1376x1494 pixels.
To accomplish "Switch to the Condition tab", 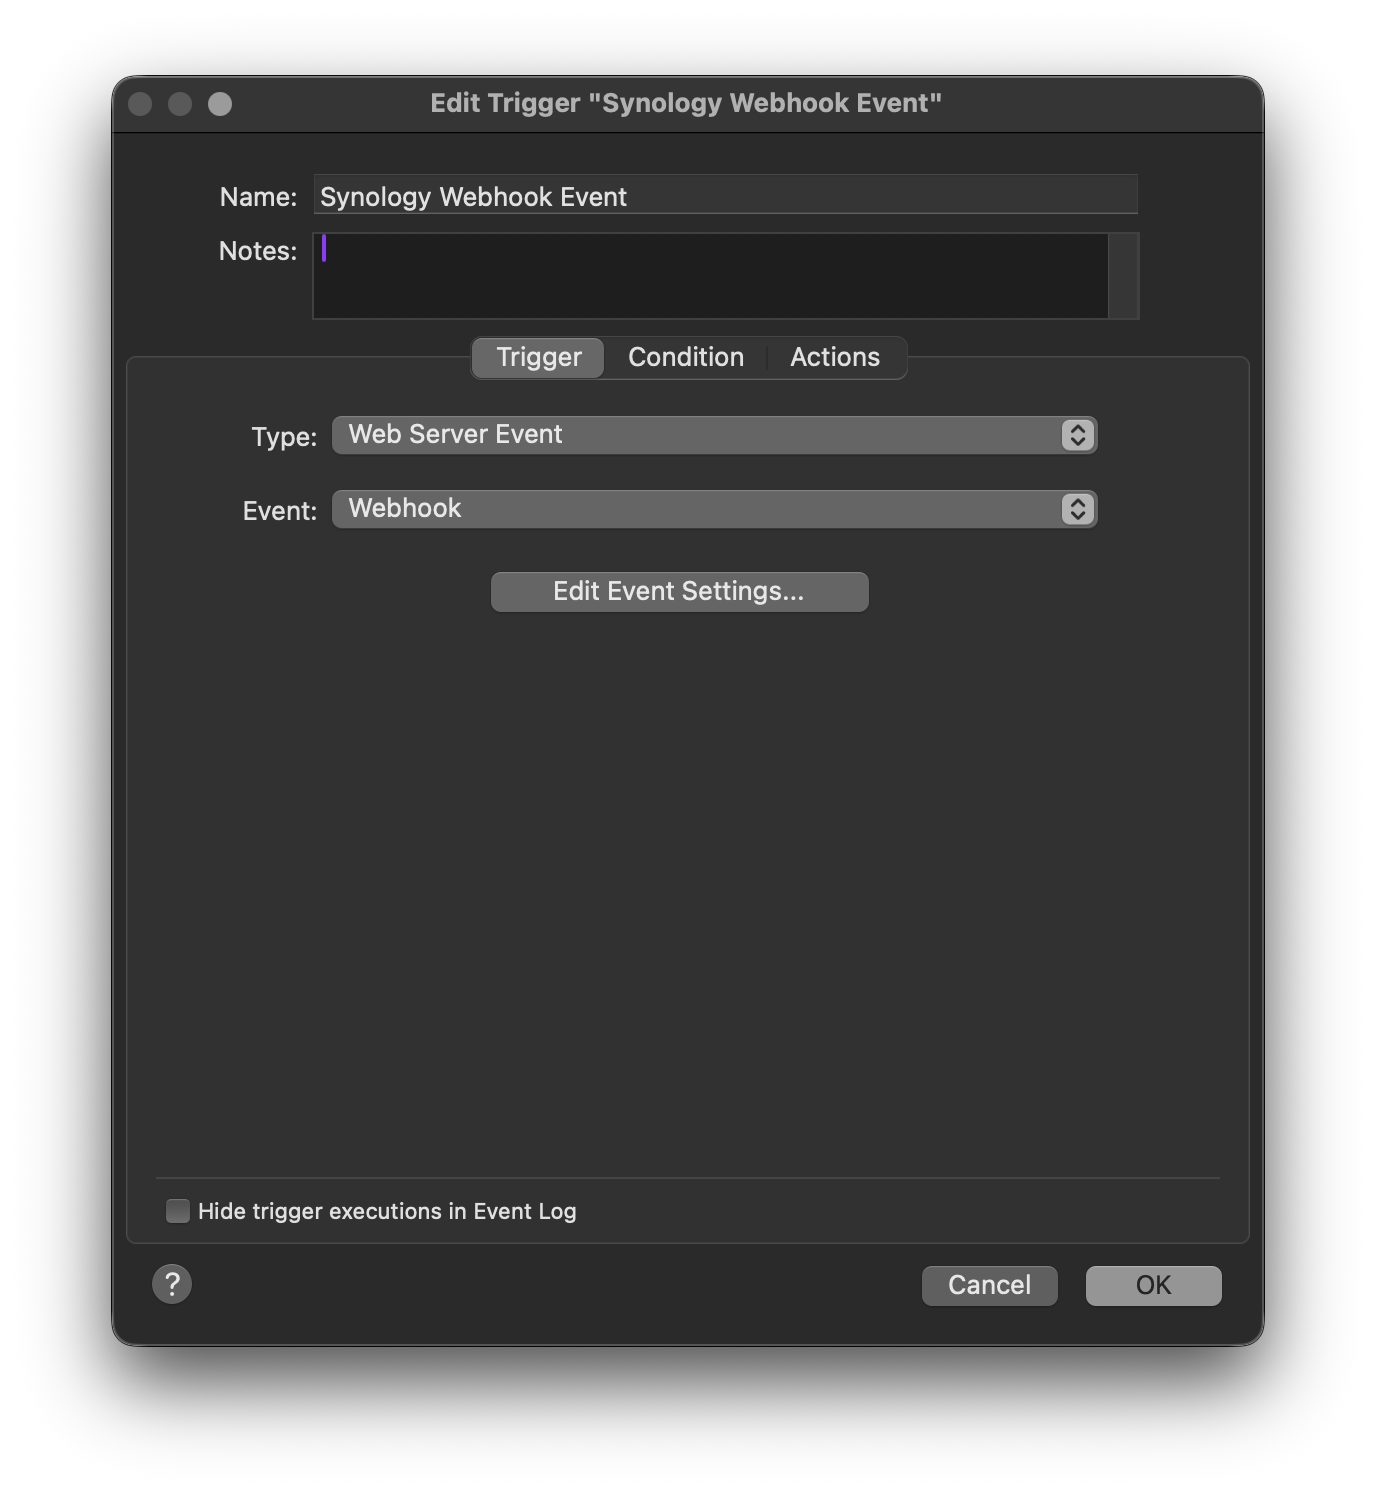I will click(x=686, y=357).
